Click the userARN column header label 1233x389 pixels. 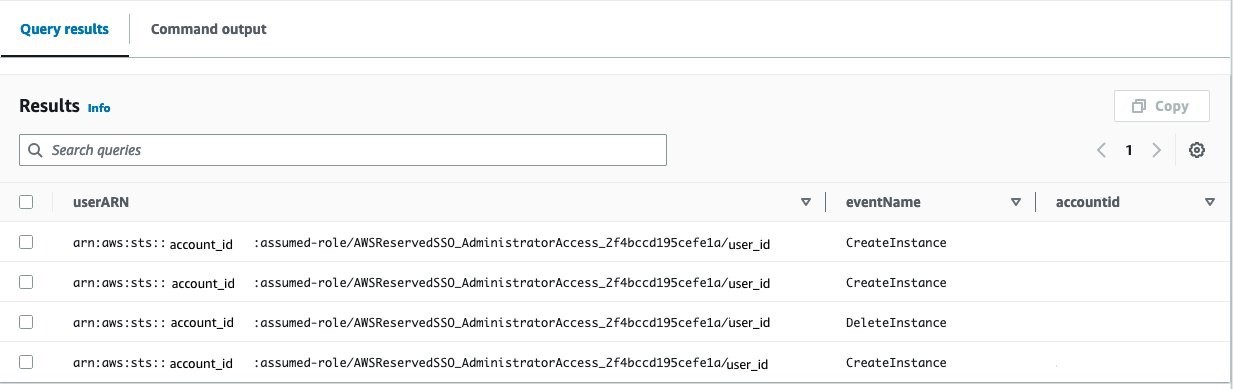coord(101,202)
